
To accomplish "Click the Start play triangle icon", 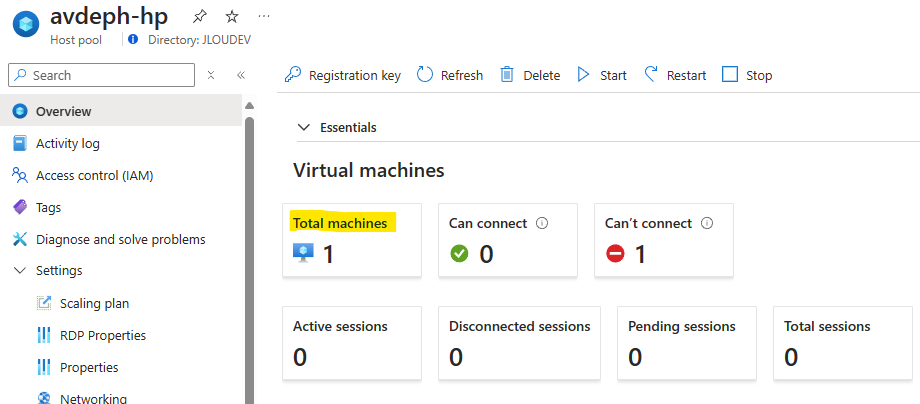I will pyautogui.click(x=583, y=74).
